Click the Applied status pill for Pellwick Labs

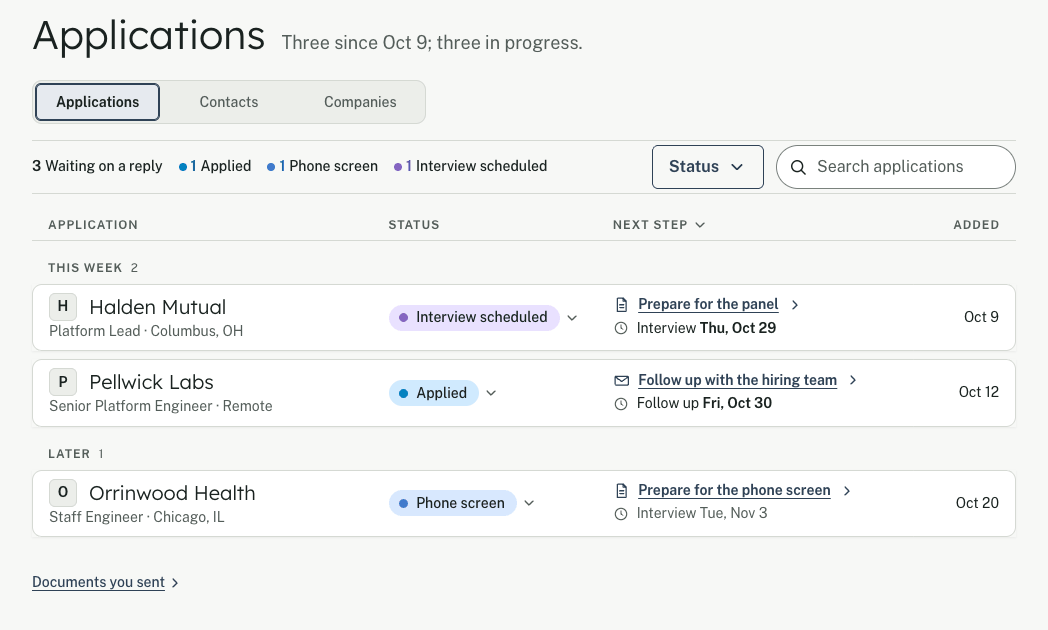(x=433, y=393)
